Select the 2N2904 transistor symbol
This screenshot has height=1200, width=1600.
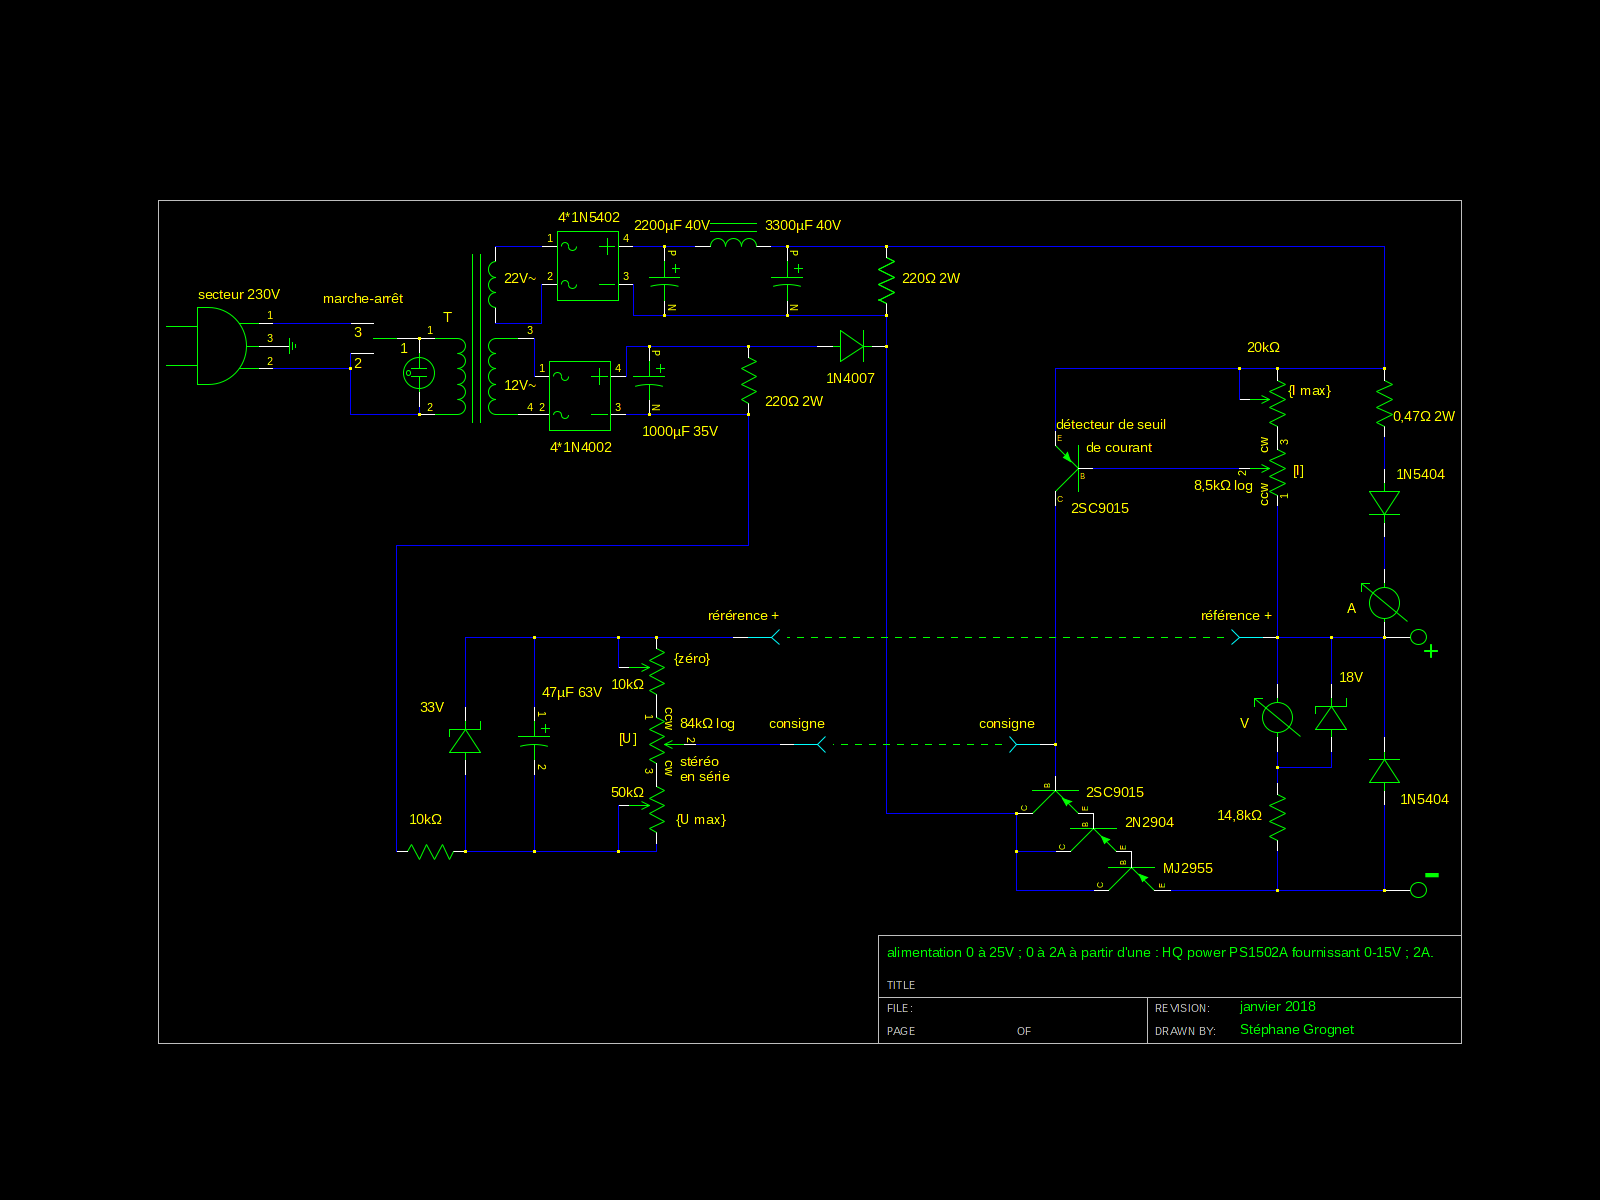coord(1088,834)
